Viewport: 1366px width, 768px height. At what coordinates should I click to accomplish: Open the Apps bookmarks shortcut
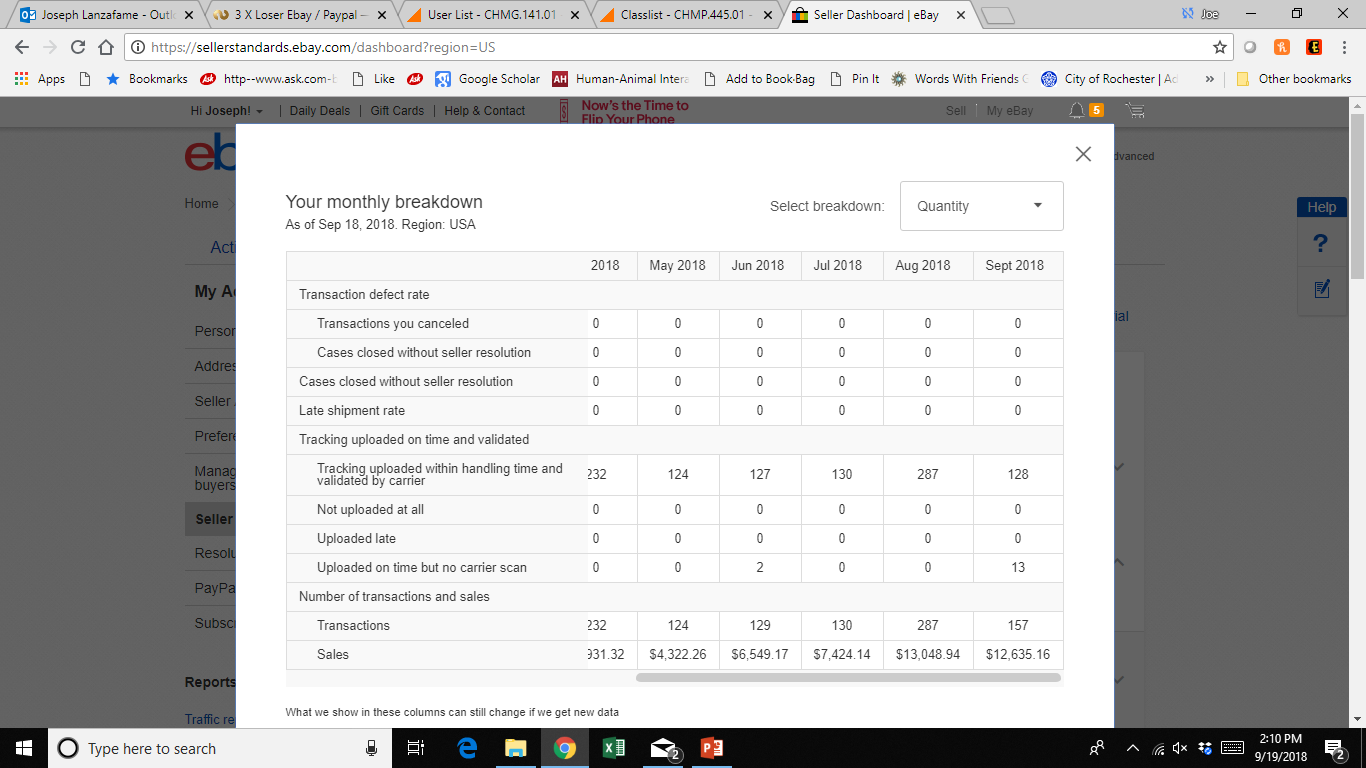pos(40,78)
